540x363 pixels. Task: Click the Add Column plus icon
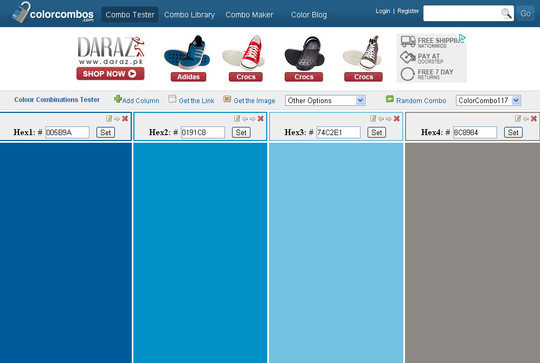tap(118, 99)
